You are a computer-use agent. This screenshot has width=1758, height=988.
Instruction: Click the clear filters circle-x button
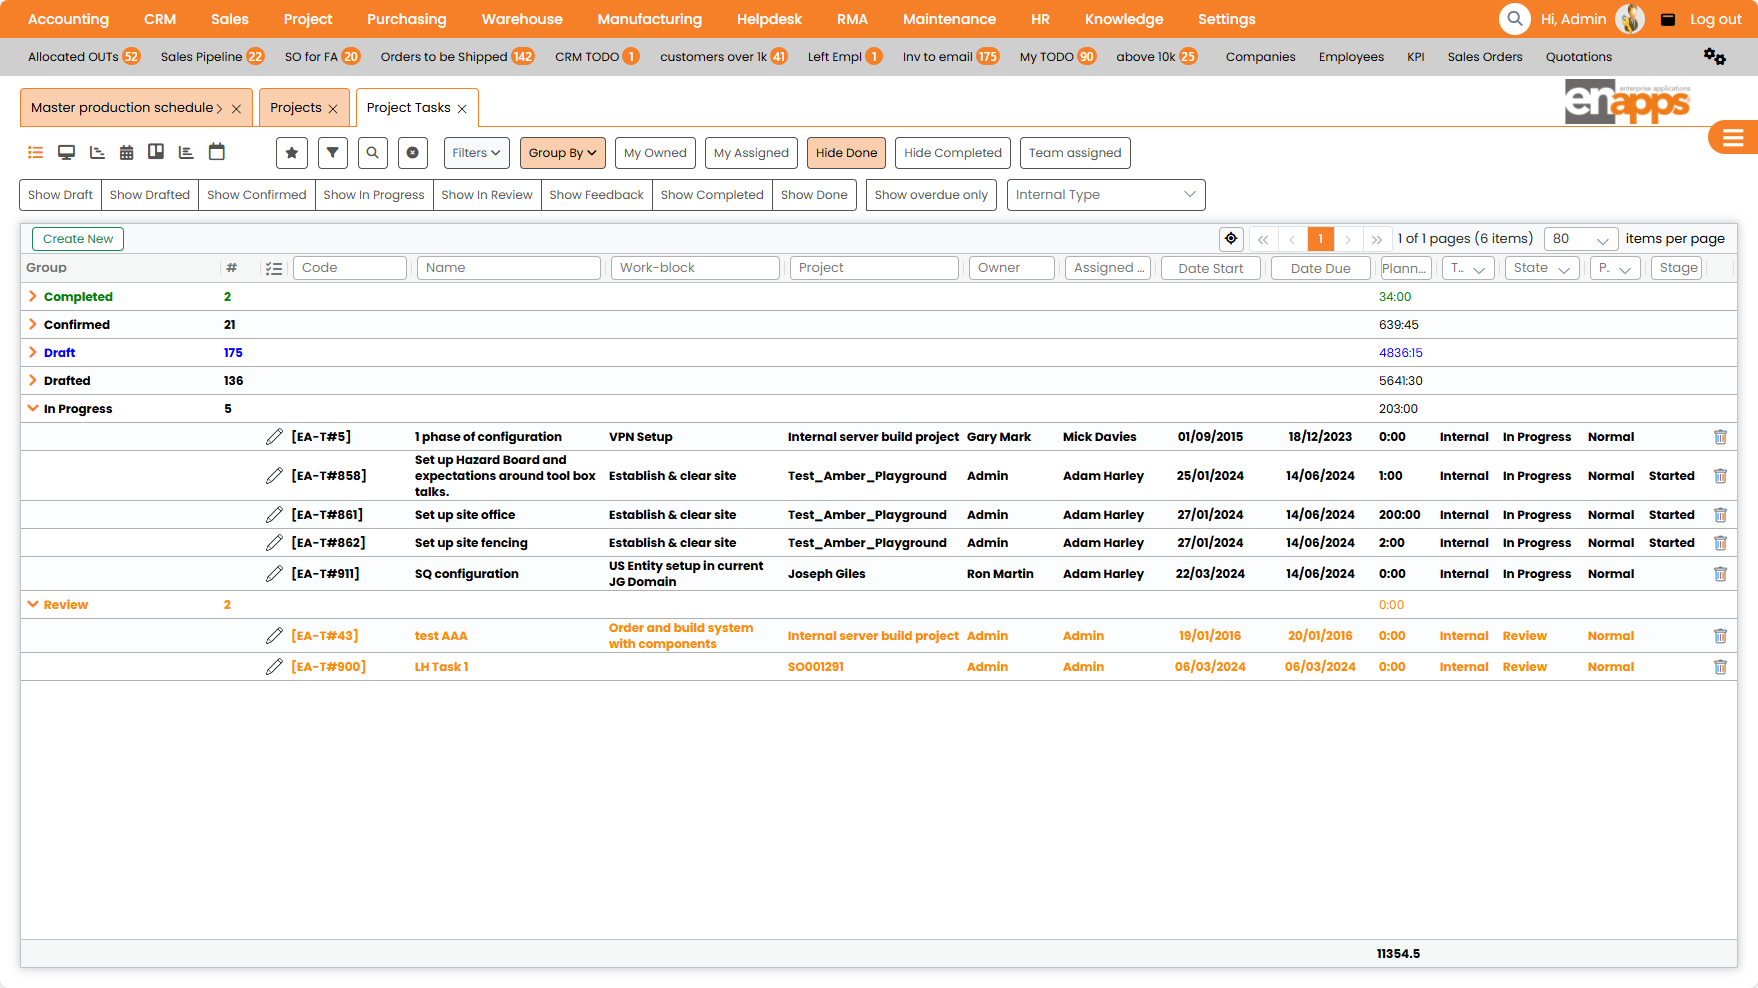point(413,153)
